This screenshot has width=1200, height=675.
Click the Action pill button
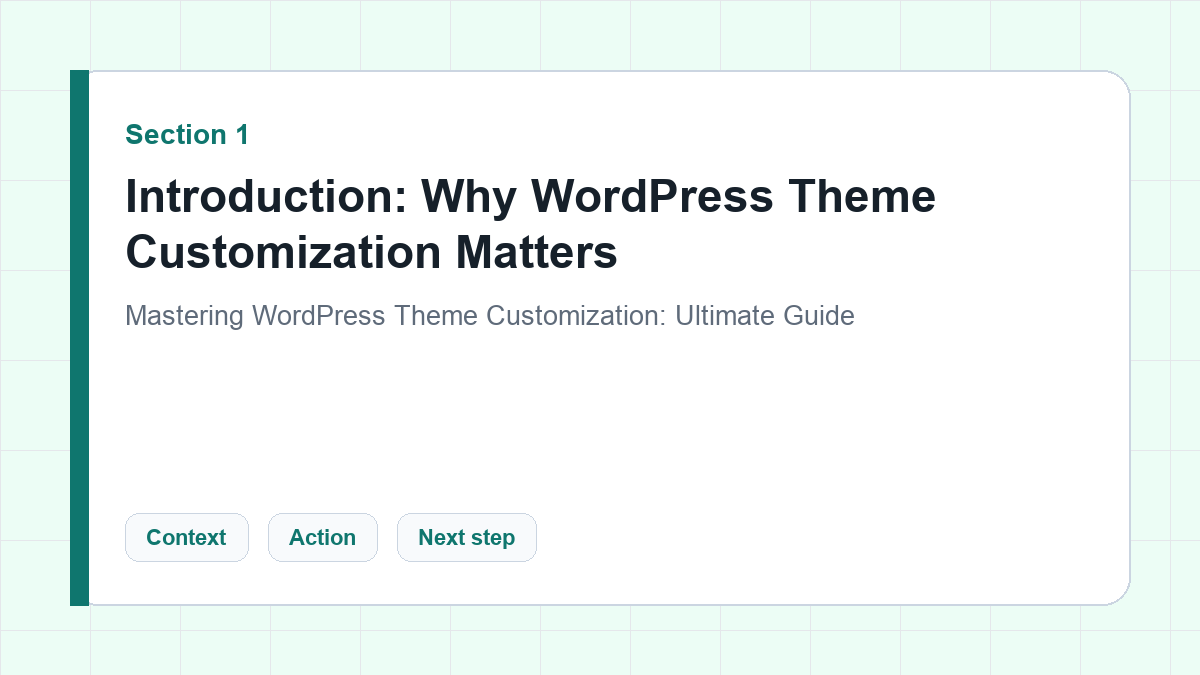pos(322,537)
